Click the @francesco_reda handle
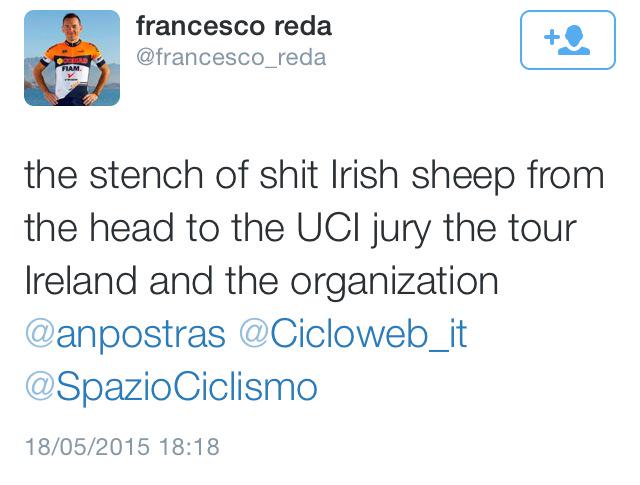 pyautogui.click(x=230, y=58)
